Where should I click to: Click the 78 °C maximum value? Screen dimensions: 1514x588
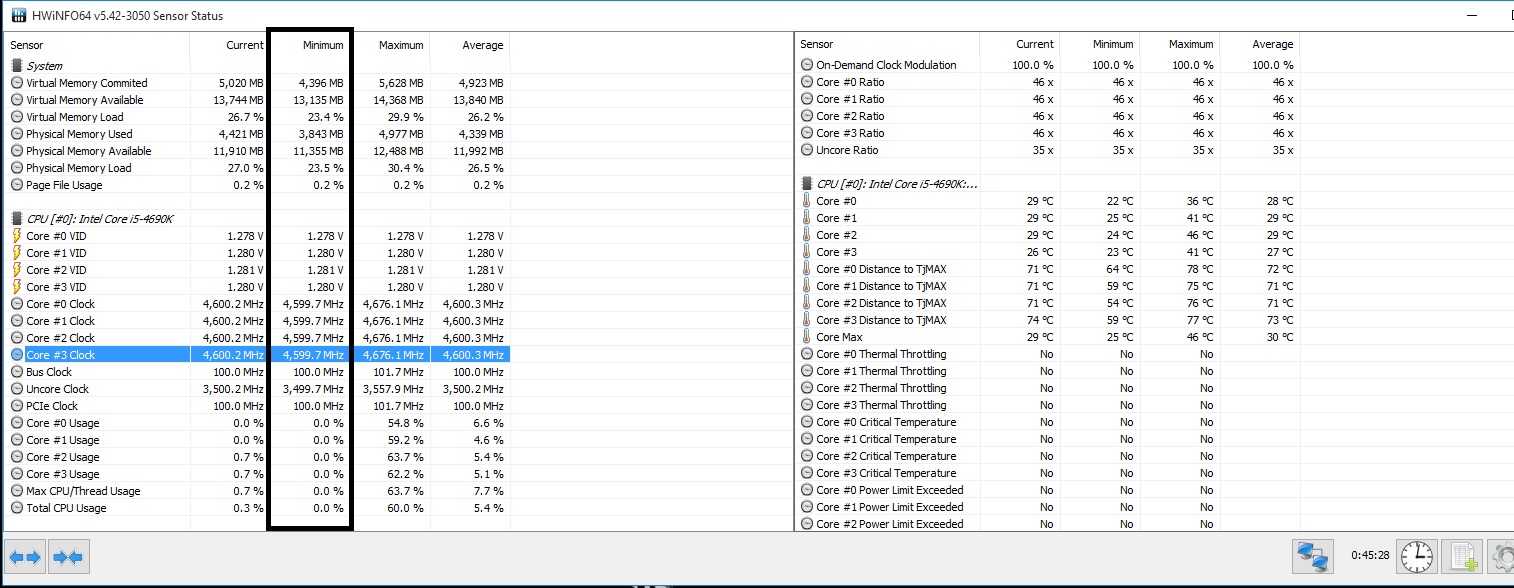tap(1200, 269)
